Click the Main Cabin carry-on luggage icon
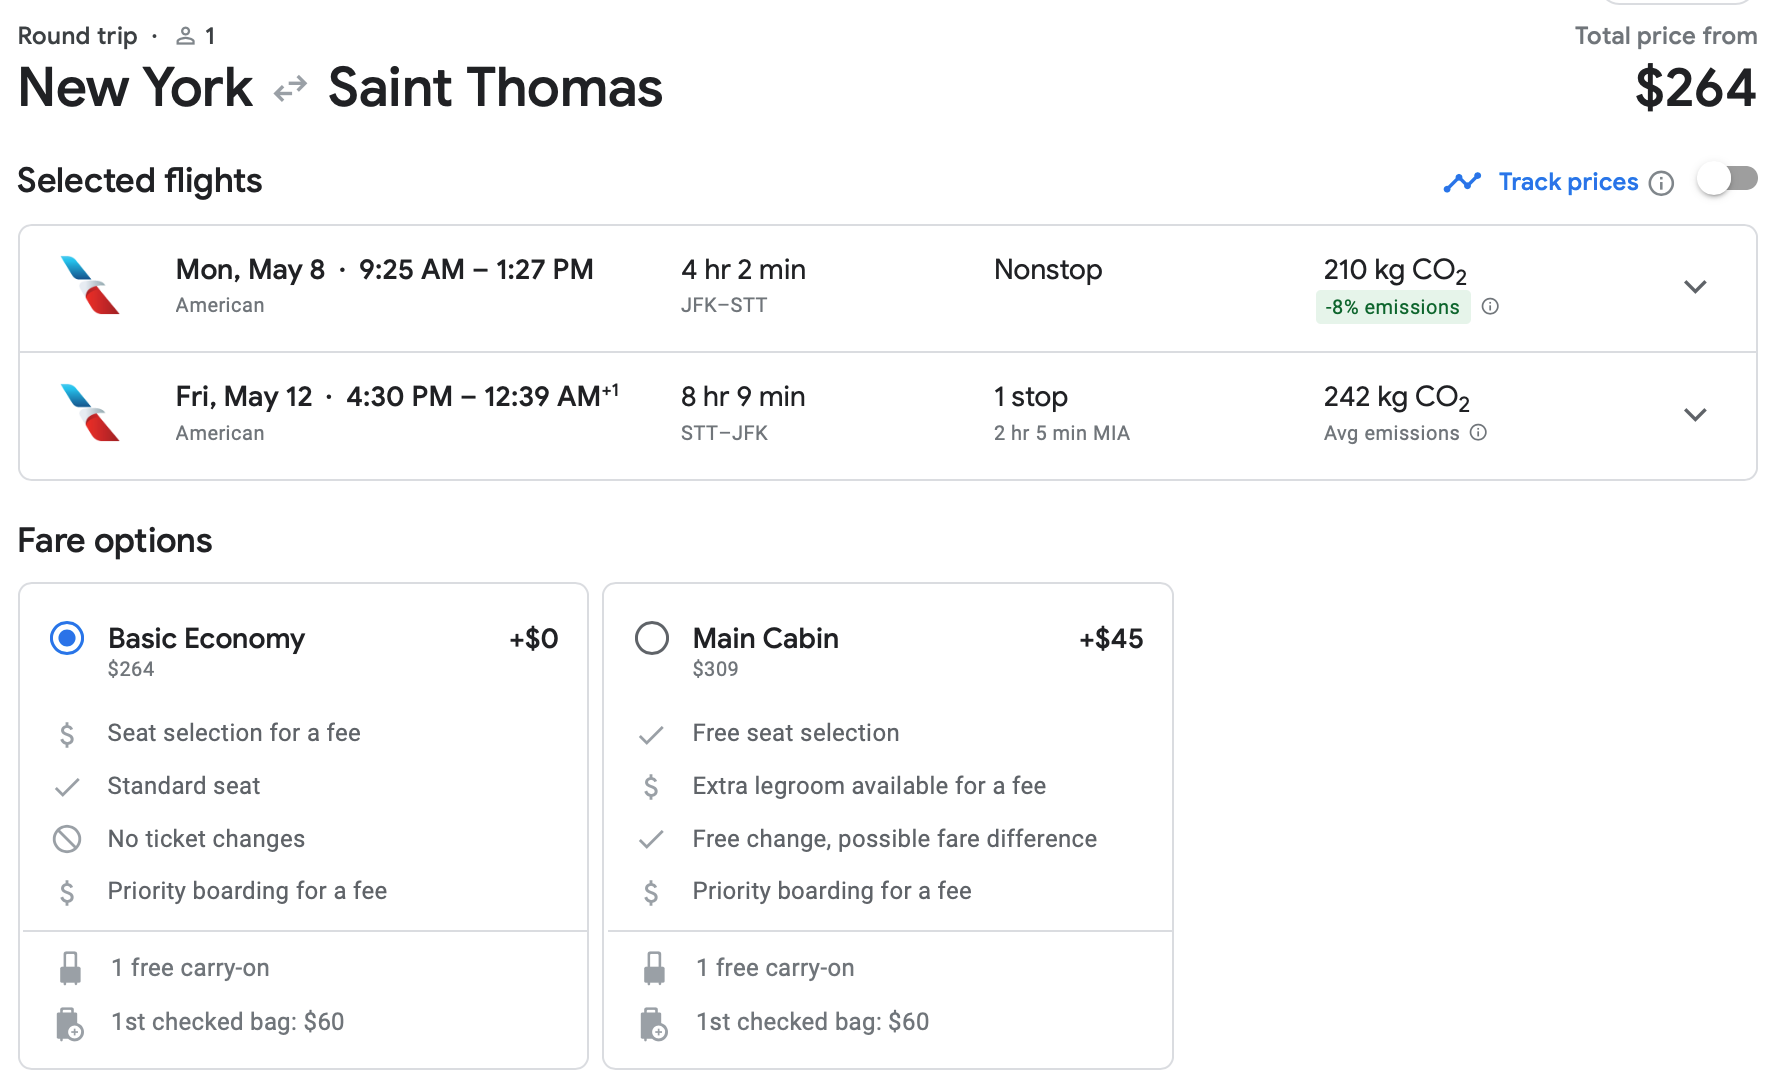Image resolution: width=1786 pixels, height=1074 pixels. [x=654, y=968]
